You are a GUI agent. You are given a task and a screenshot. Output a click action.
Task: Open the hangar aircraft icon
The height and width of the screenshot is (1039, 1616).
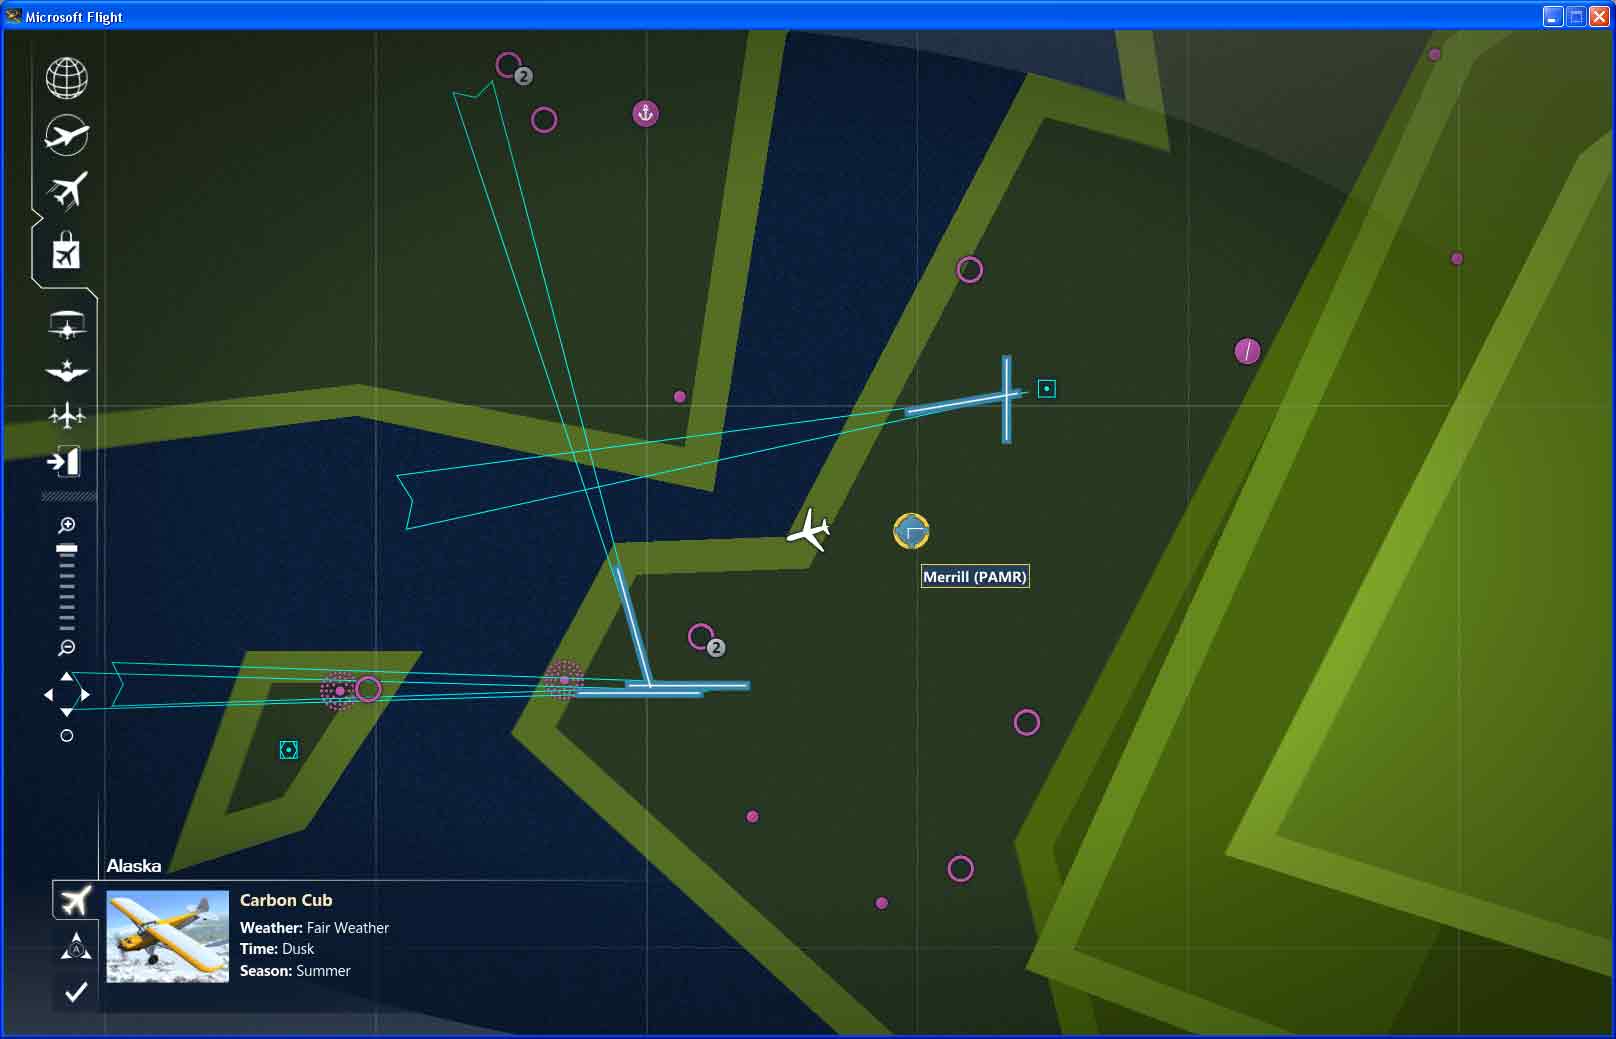(67, 325)
